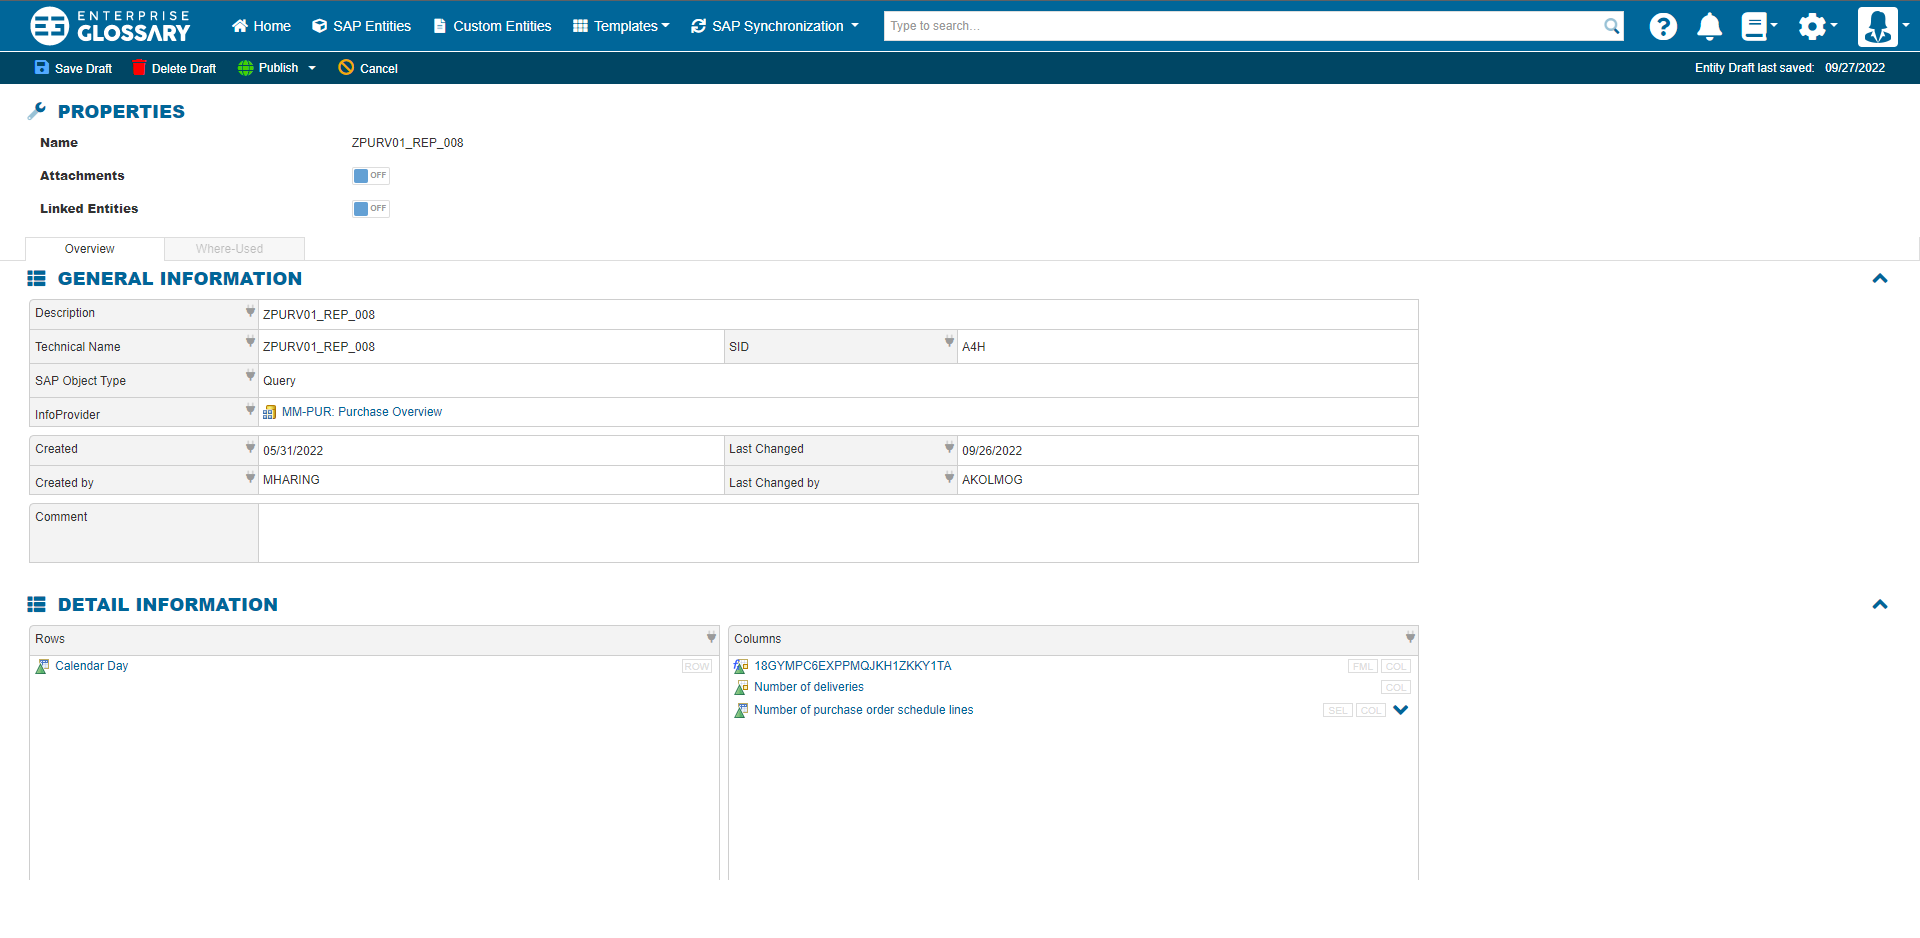1920x938 pixels.
Task: Click the search magnifier icon
Action: pos(1611,26)
